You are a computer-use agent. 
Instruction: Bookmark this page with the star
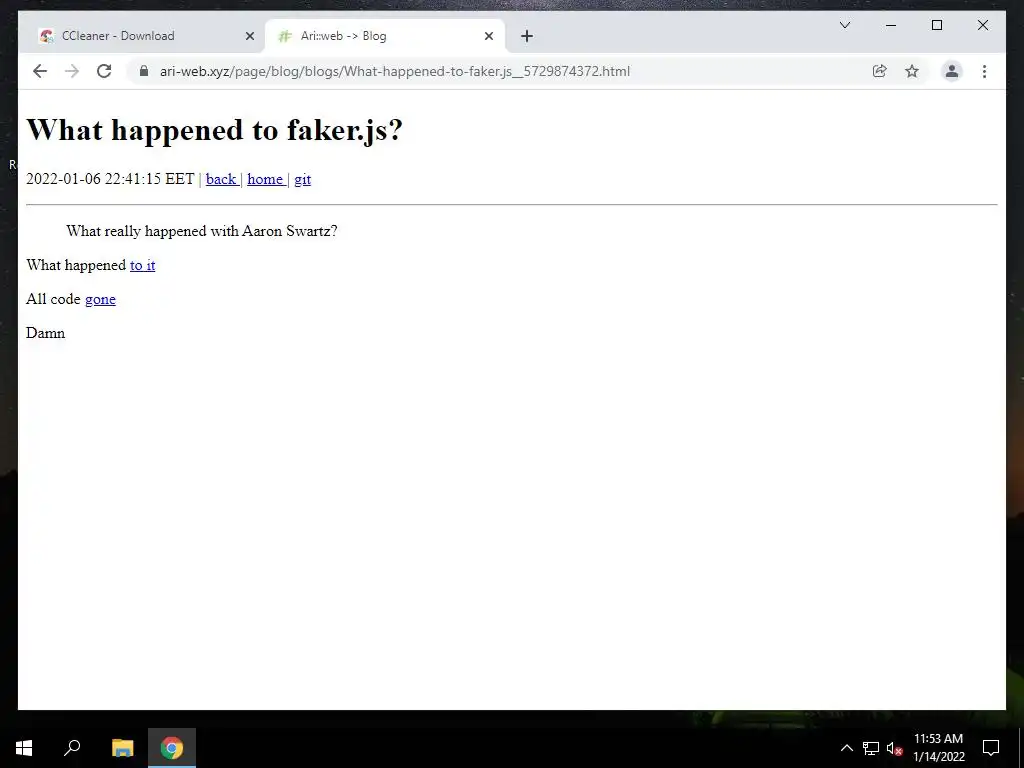tap(912, 71)
